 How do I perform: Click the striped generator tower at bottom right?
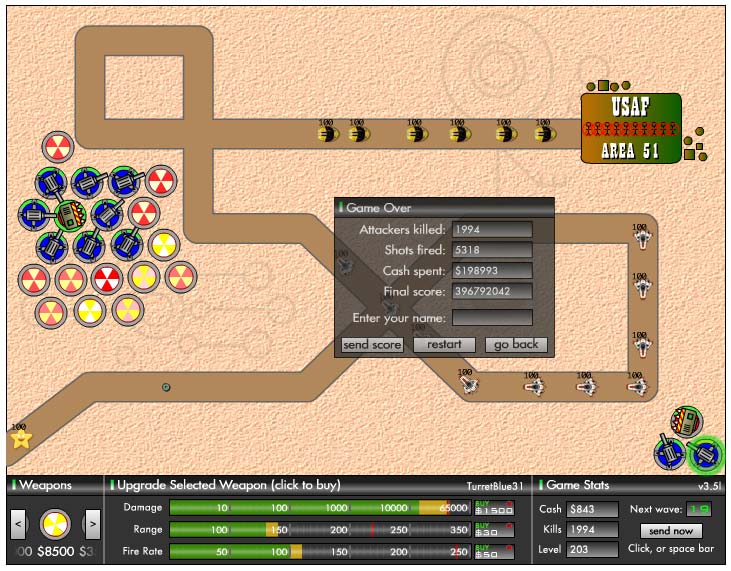coord(687,421)
